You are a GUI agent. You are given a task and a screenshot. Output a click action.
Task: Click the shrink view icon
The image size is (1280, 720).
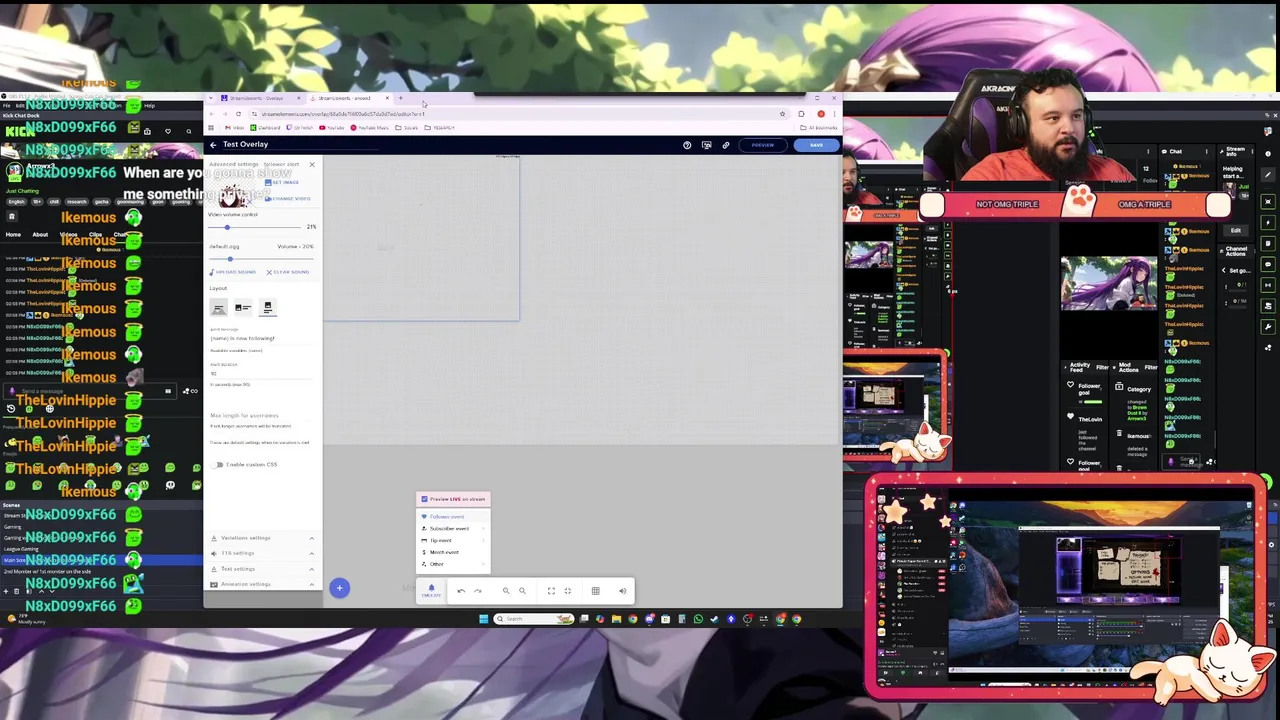pyautogui.click(x=568, y=591)
